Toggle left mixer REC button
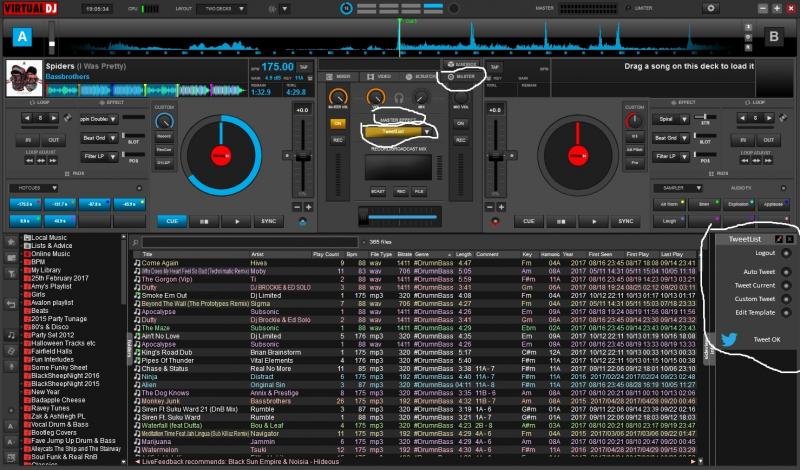Image resolution: width=800 pixels, height=470 pixels. [338, 140]
